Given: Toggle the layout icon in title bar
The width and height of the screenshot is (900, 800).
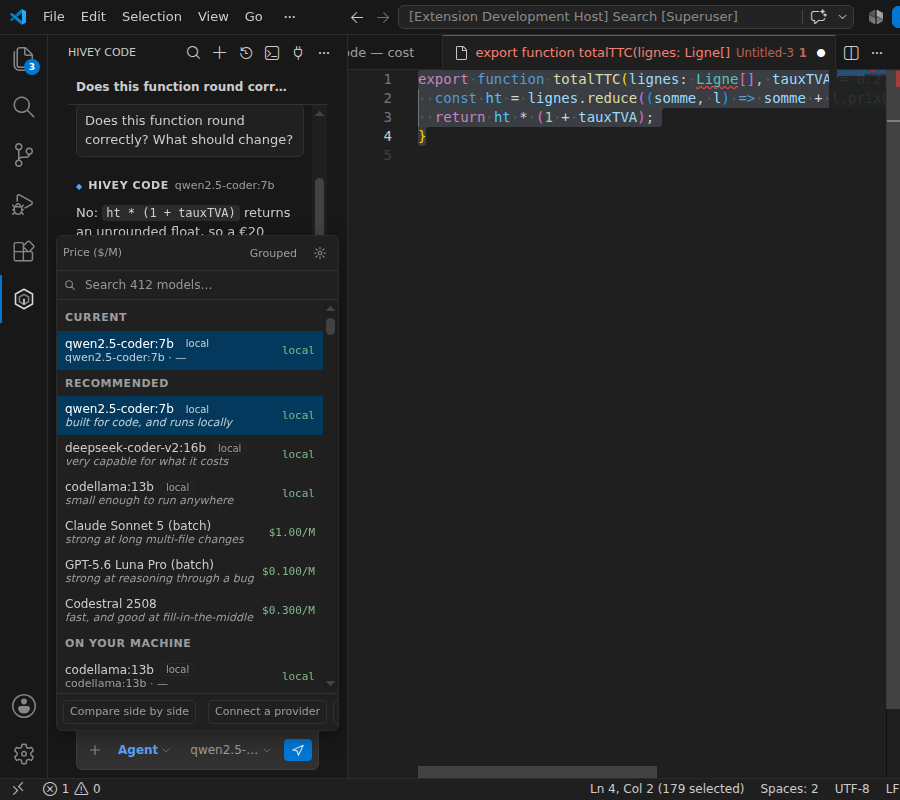Looking at the screenshot, I should [x=876, y=17].
